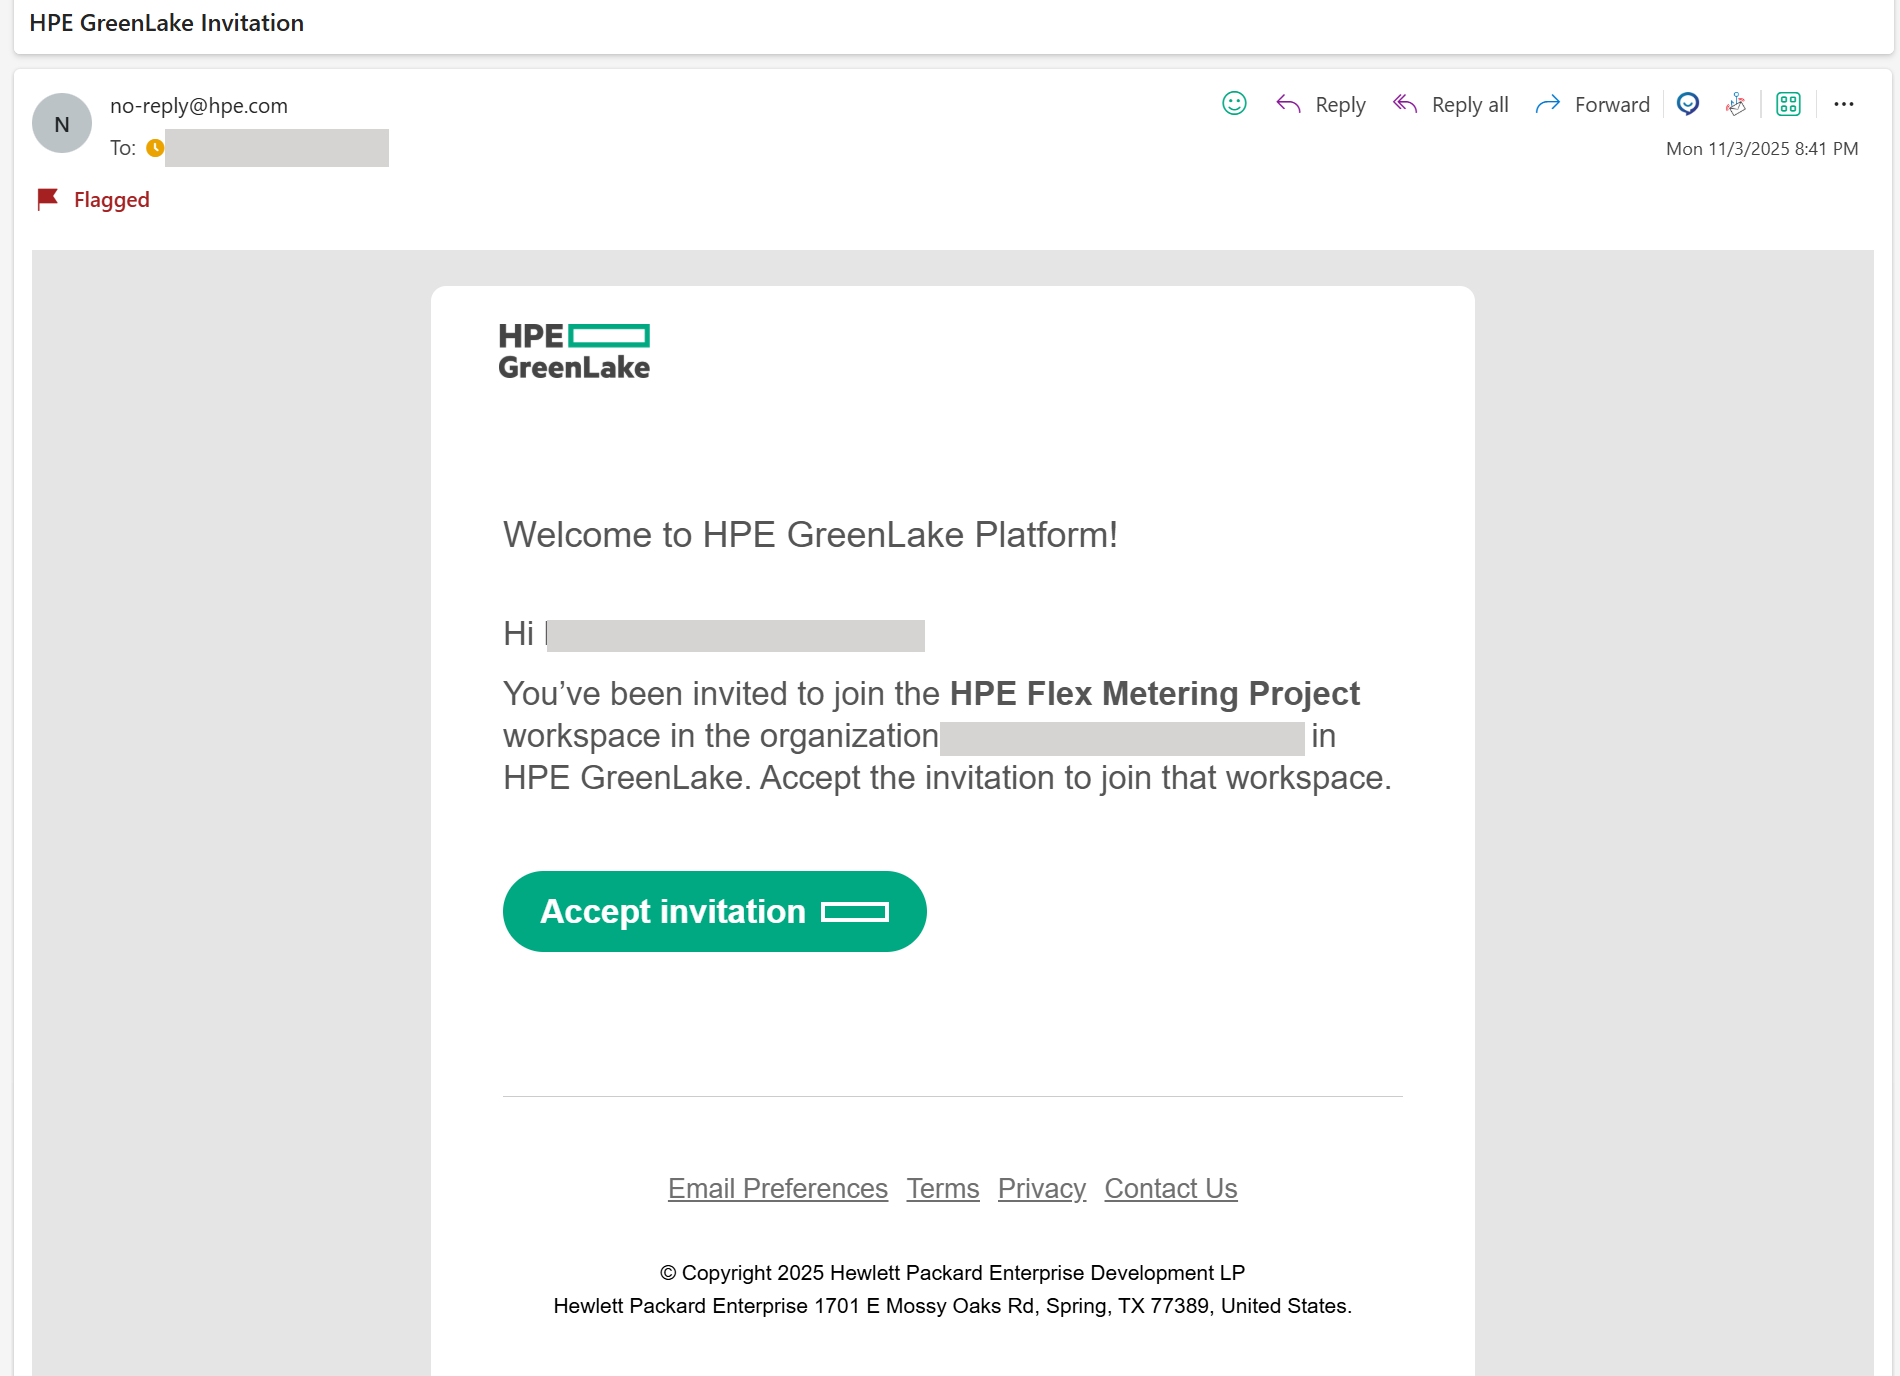Viewport: 1900px width, 1376px height.
Task: Click the Welcome to HPE GreenLake Platform heading
Action: point(810,535)
